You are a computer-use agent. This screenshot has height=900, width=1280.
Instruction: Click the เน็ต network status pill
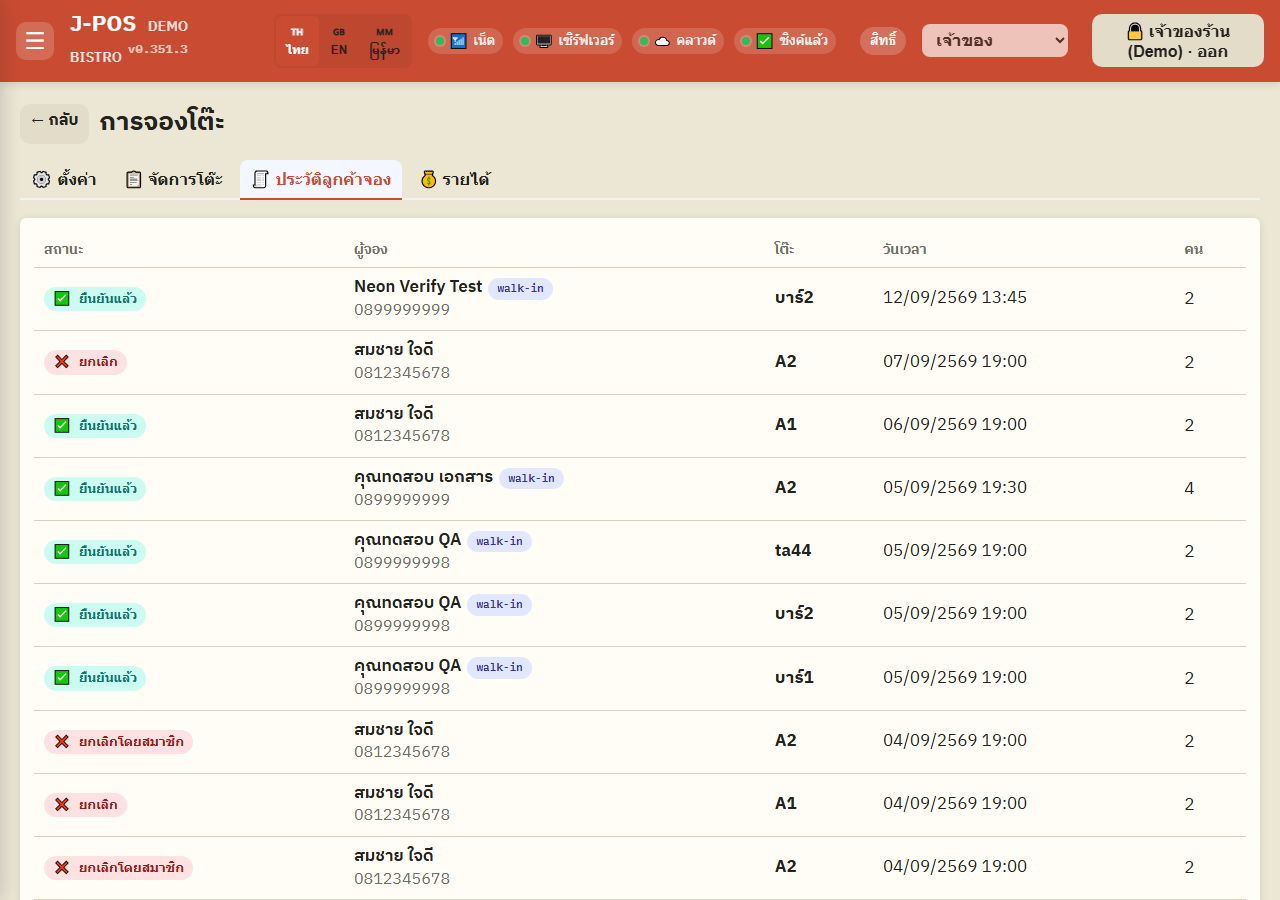(465, 41)
